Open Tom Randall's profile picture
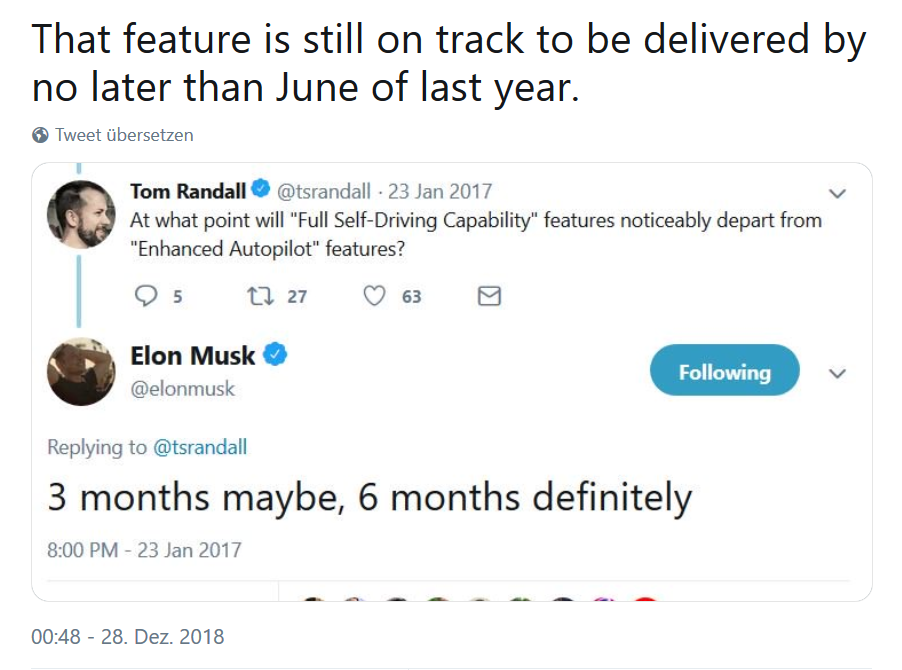The image size is (902, 670). tap(81, 213)
